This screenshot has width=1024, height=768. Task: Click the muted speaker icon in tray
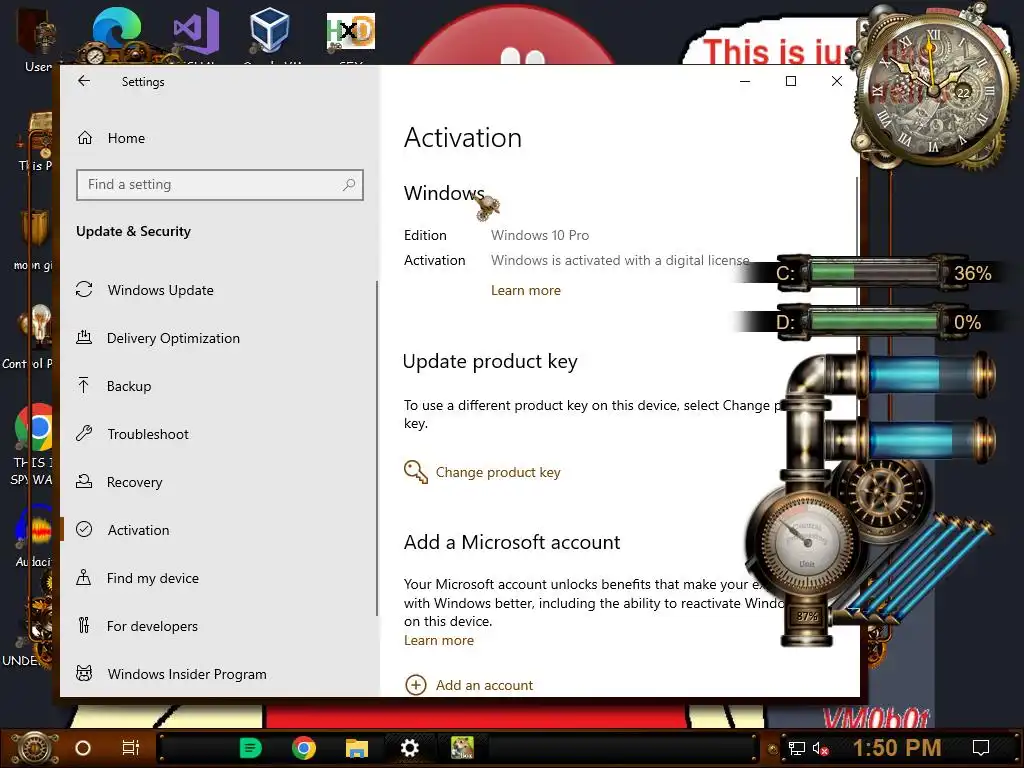[821, 748]
